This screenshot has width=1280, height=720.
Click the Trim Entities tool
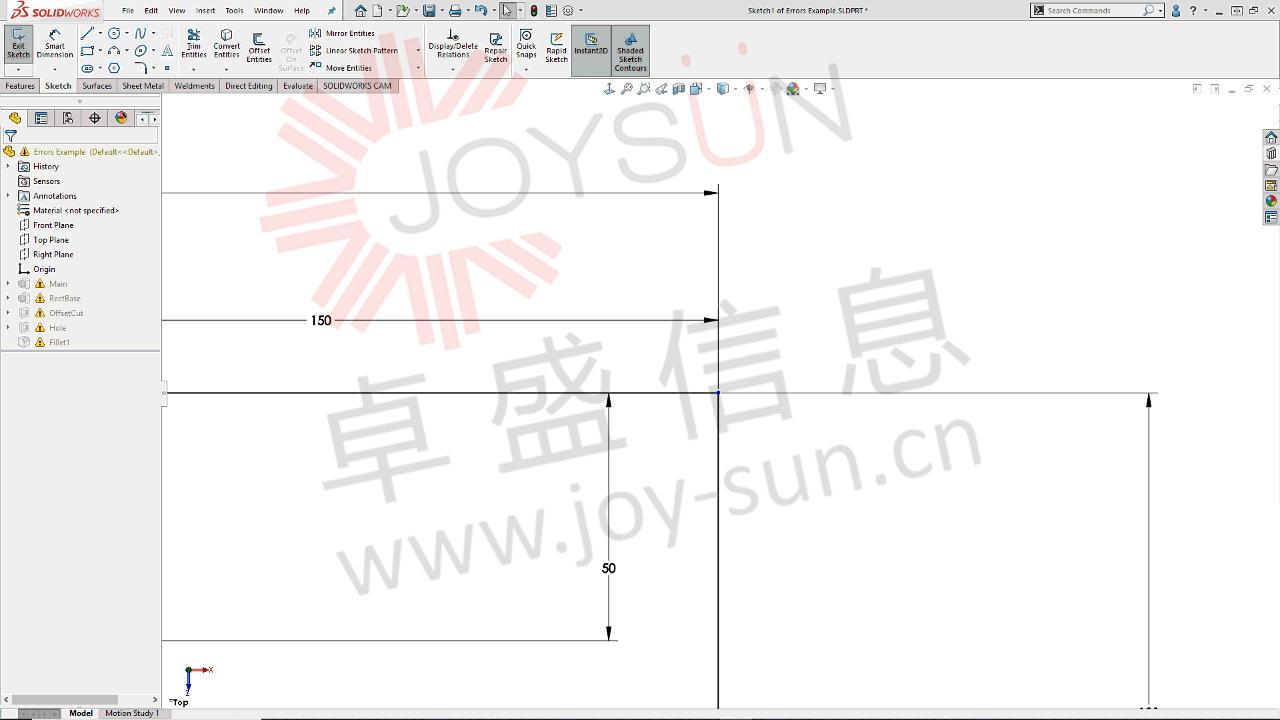(194, 44)
